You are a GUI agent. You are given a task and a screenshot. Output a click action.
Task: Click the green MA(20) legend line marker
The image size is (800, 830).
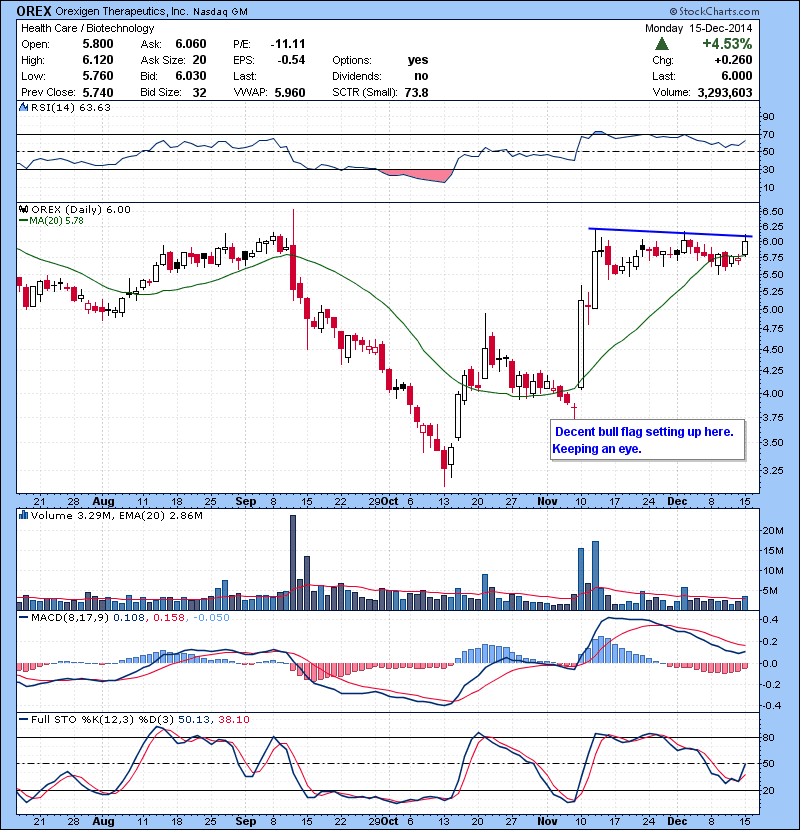(23, 221)
